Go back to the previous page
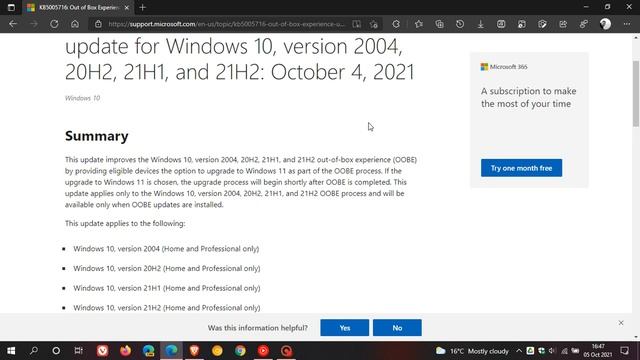The image size is (640, 360). tap(13, 24)
